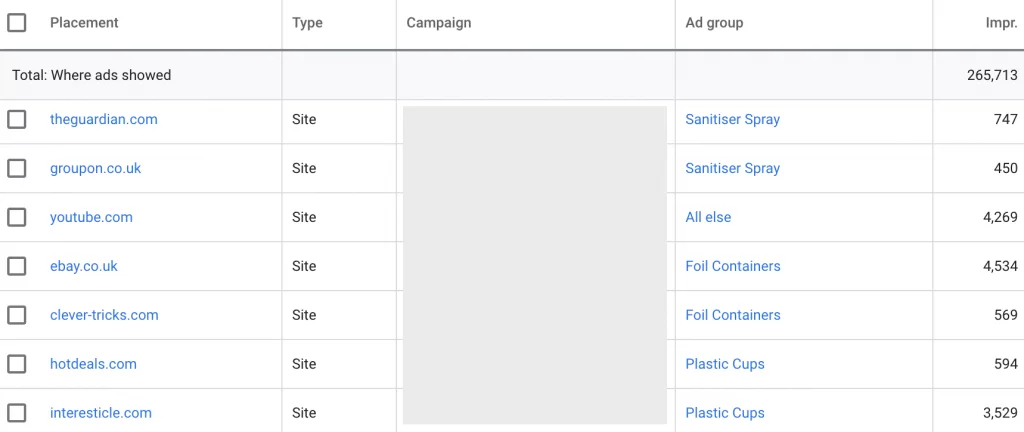The image size is (1024, 432).
Task: Tick the hotdeals.com row checkbox
Action: (x=17, y=364)
